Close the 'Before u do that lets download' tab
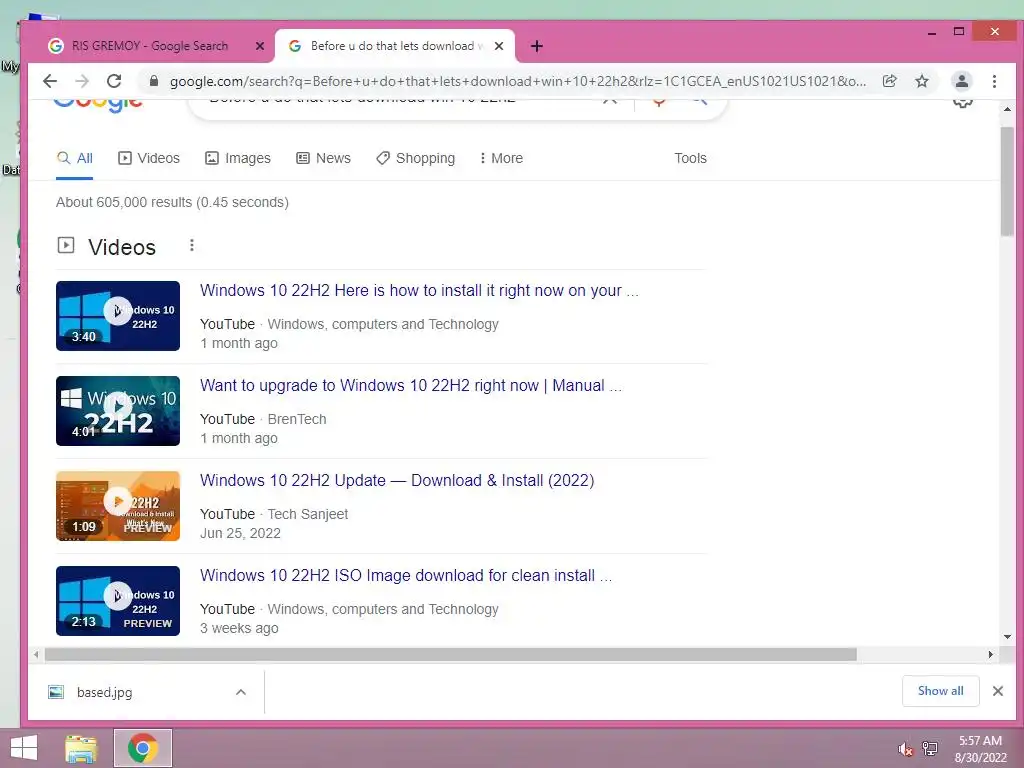The image size is (1024, 768). (x=499, y=46)
